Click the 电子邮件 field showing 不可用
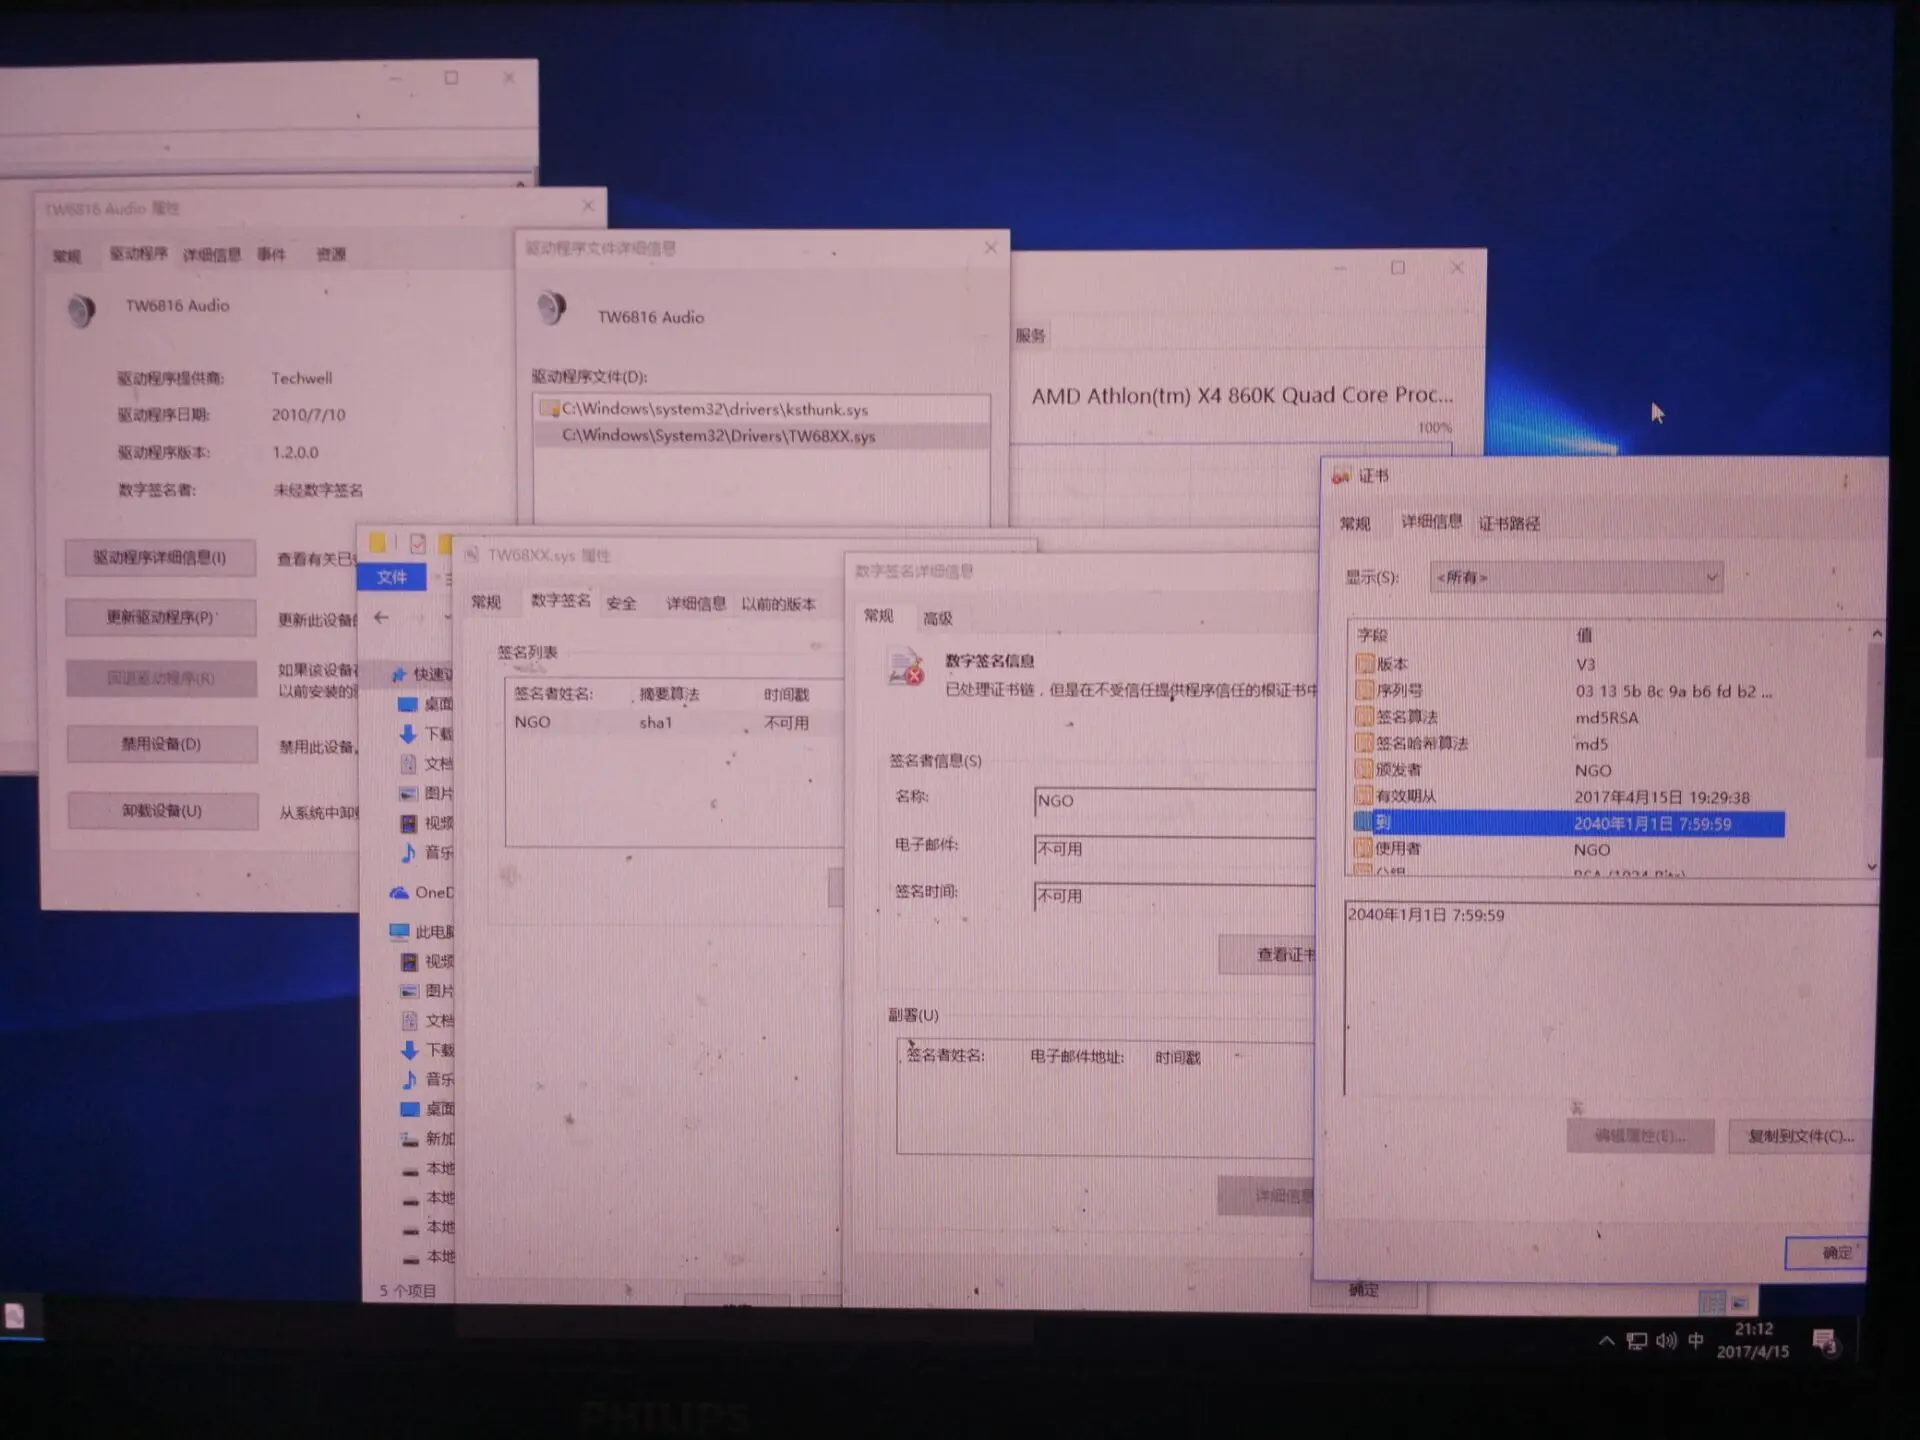Screen dimensions: 1920x1440 (1175, 849)
